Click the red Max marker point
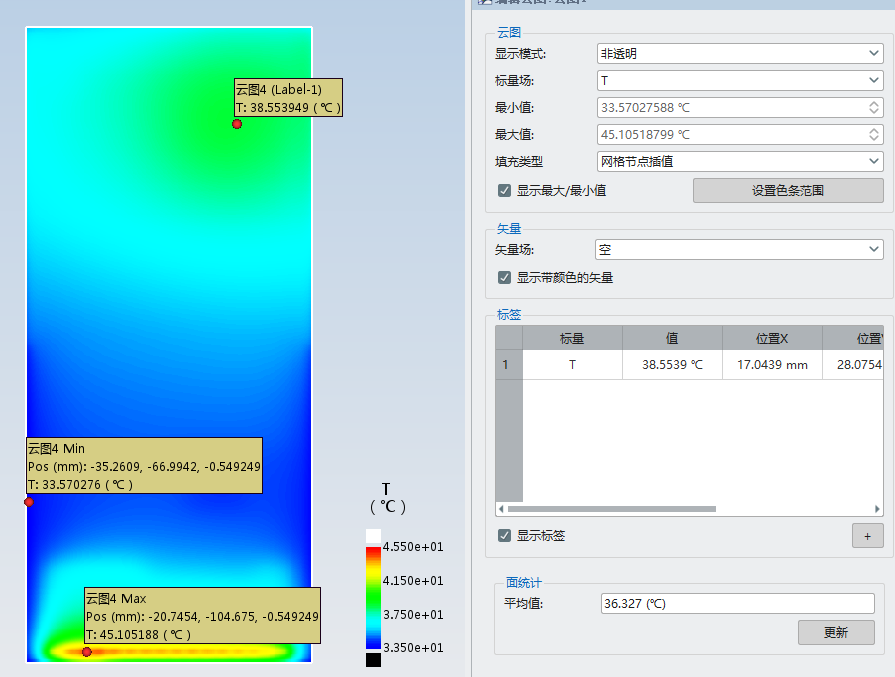Screen dimensions: 895x677 [x=87, y=652]
